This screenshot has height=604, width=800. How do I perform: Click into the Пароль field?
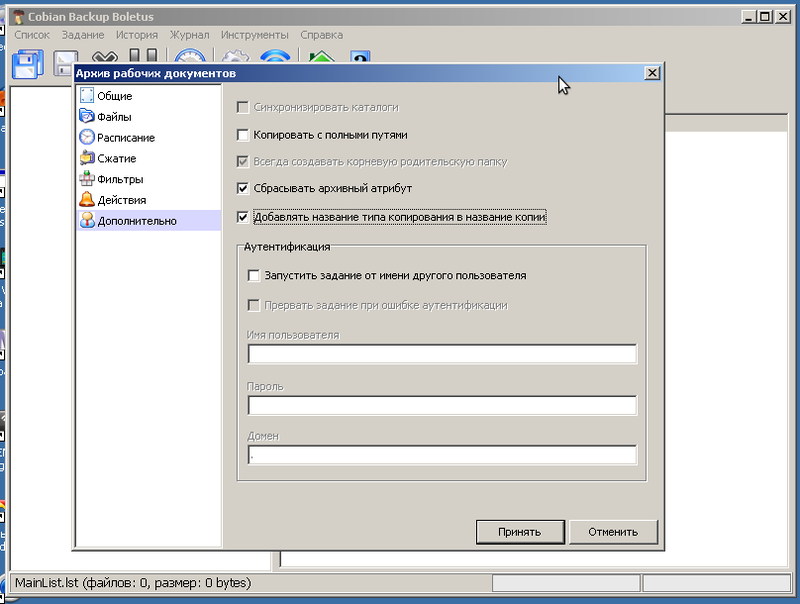coord(442,405)
